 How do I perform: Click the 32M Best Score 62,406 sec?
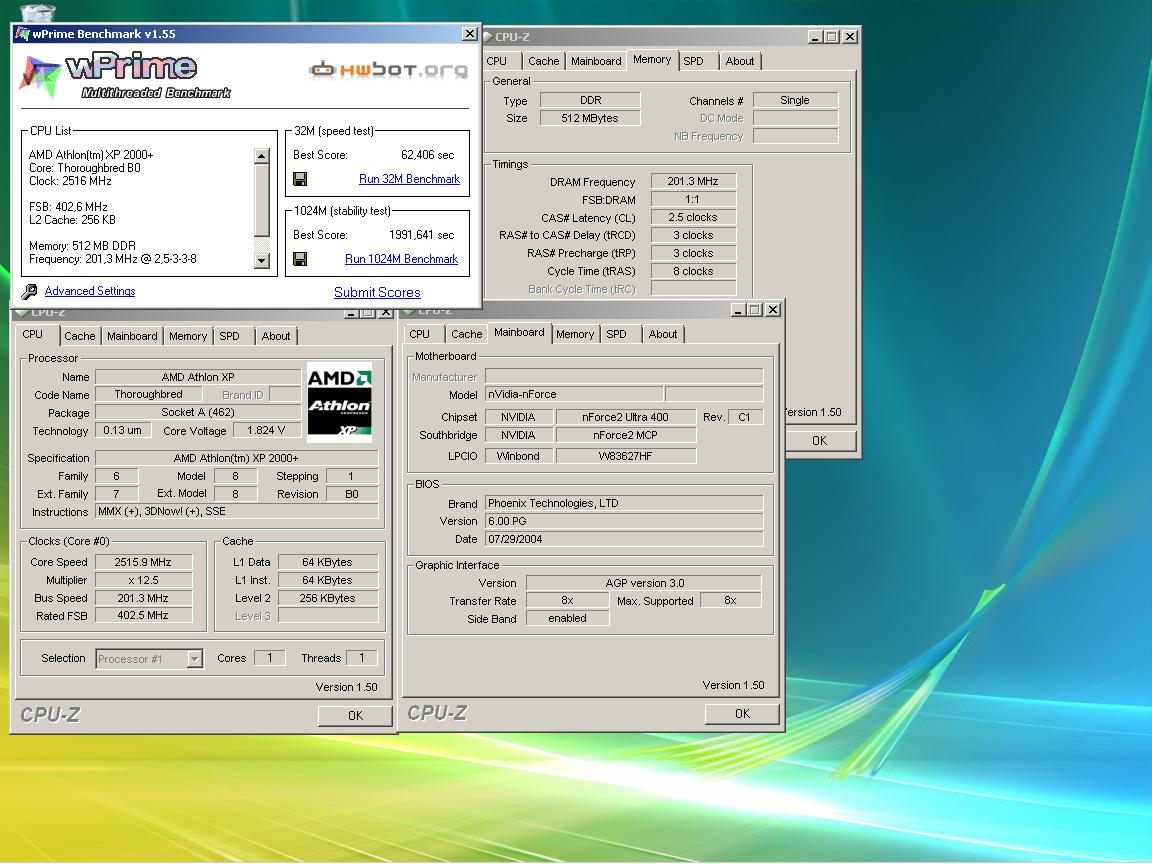point(428,155)
